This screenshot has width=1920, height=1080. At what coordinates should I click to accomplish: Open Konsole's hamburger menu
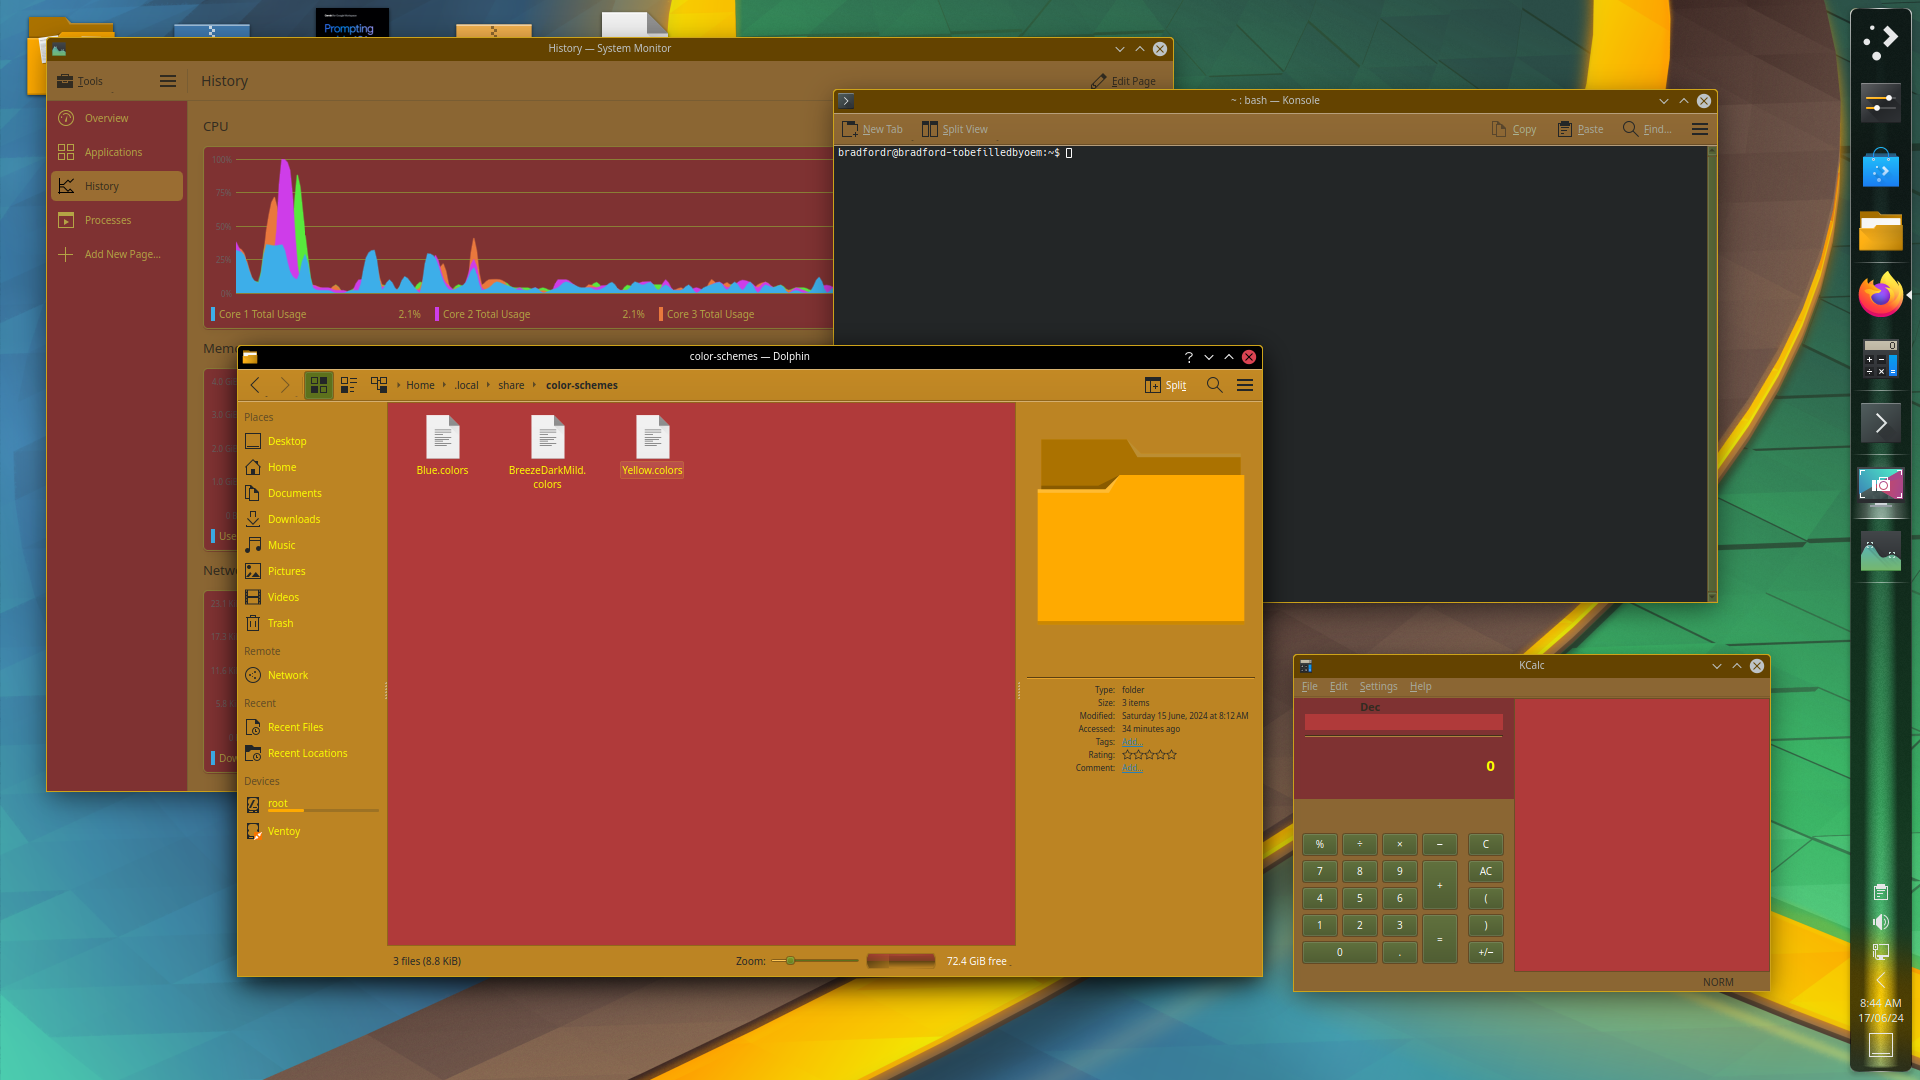[x=1699, y=129]
